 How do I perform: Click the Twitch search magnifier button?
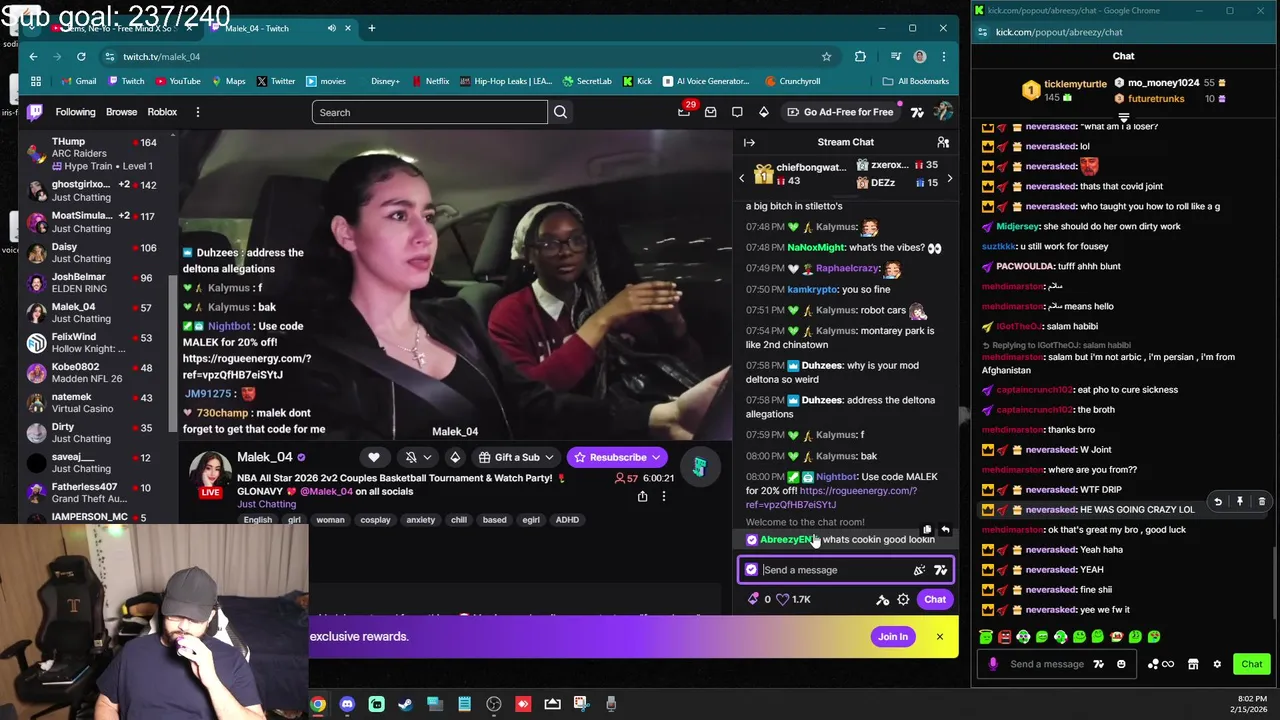click(560, 112)
